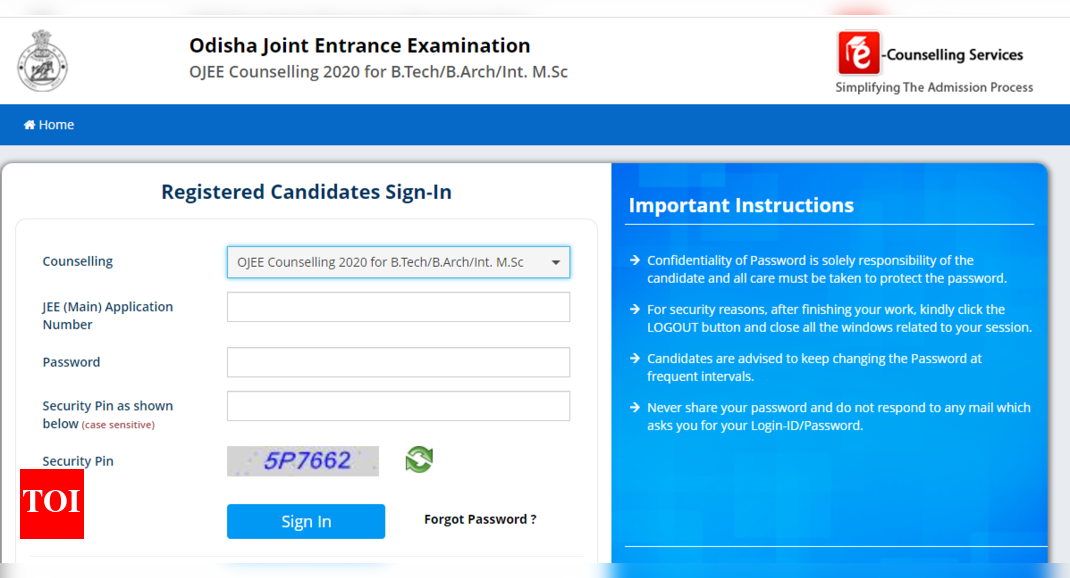Click the Odisha Joint Entrance Examination title
Image resolution: width=1070 pixels, height=578 pixels.
[360, 46]
